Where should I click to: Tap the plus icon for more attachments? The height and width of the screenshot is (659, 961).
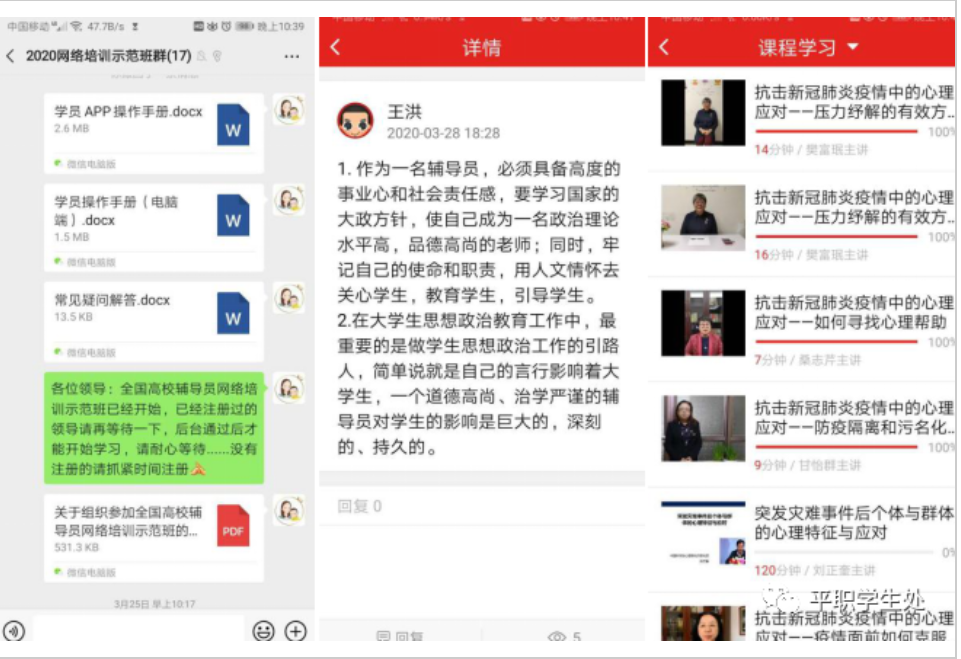point(296,631)
